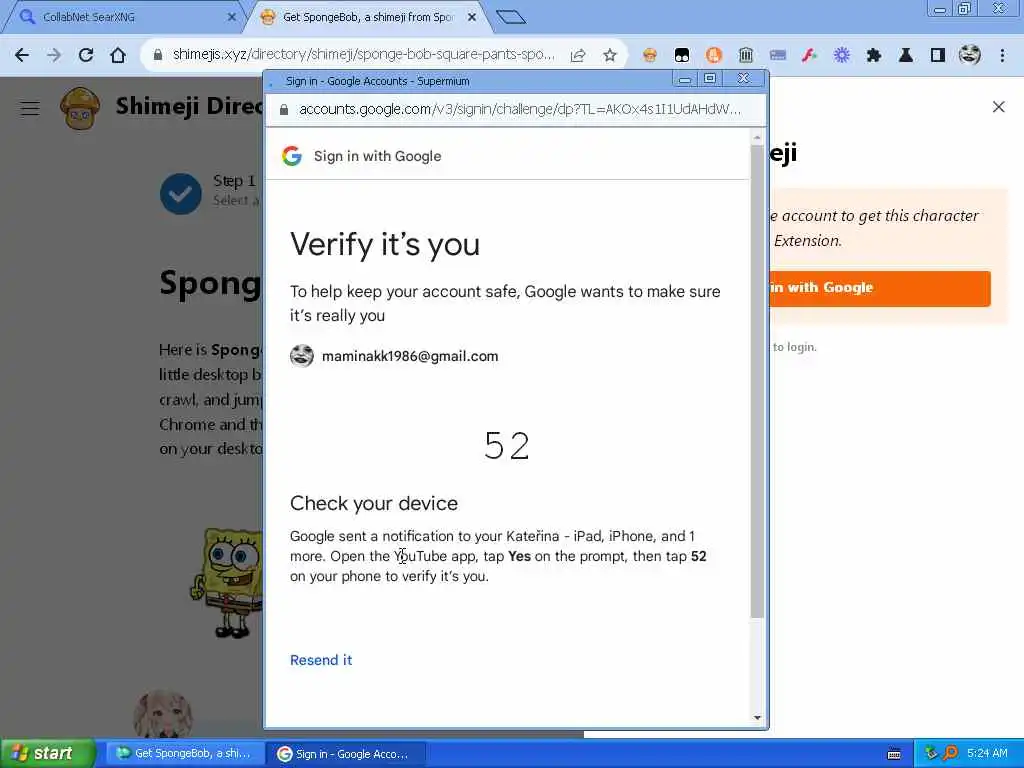This screenshot has width=1024, height=768.
Task: Click the Shimeji Direc site title
Action: pos(189,106)
